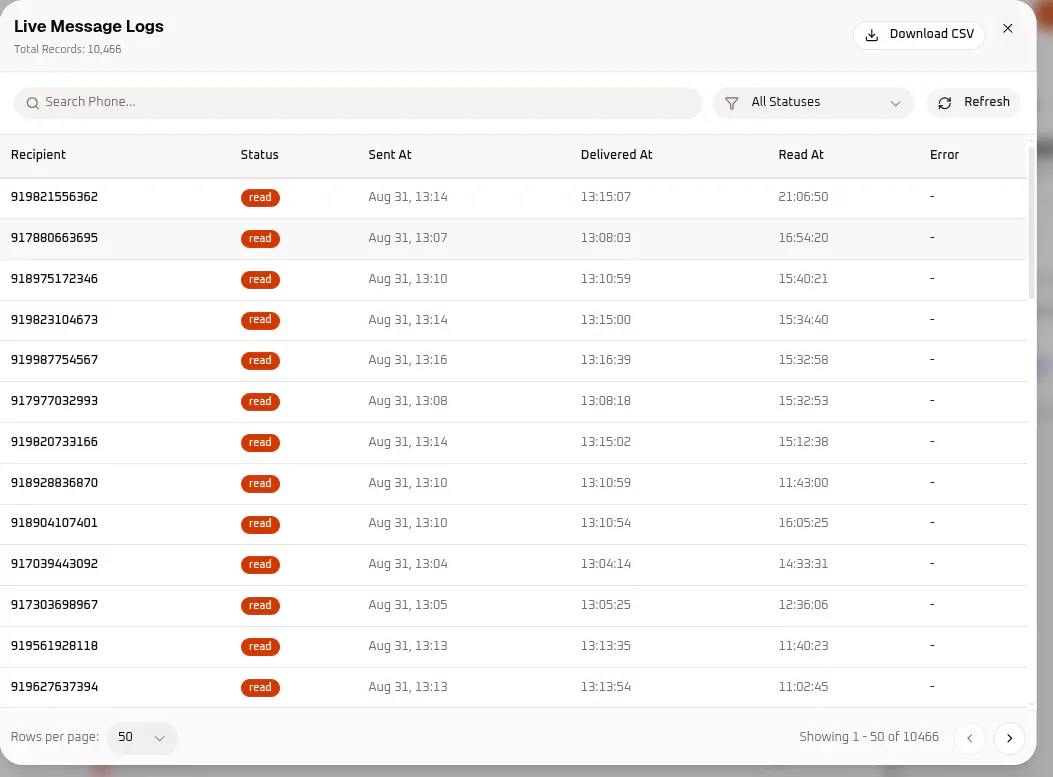
Task: Open the Rows per page dropdown
Action: point(142,737)
